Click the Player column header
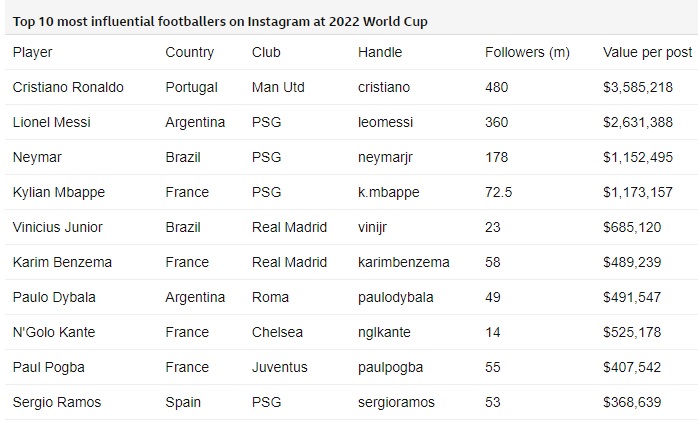698x424 pixels. 33,52
